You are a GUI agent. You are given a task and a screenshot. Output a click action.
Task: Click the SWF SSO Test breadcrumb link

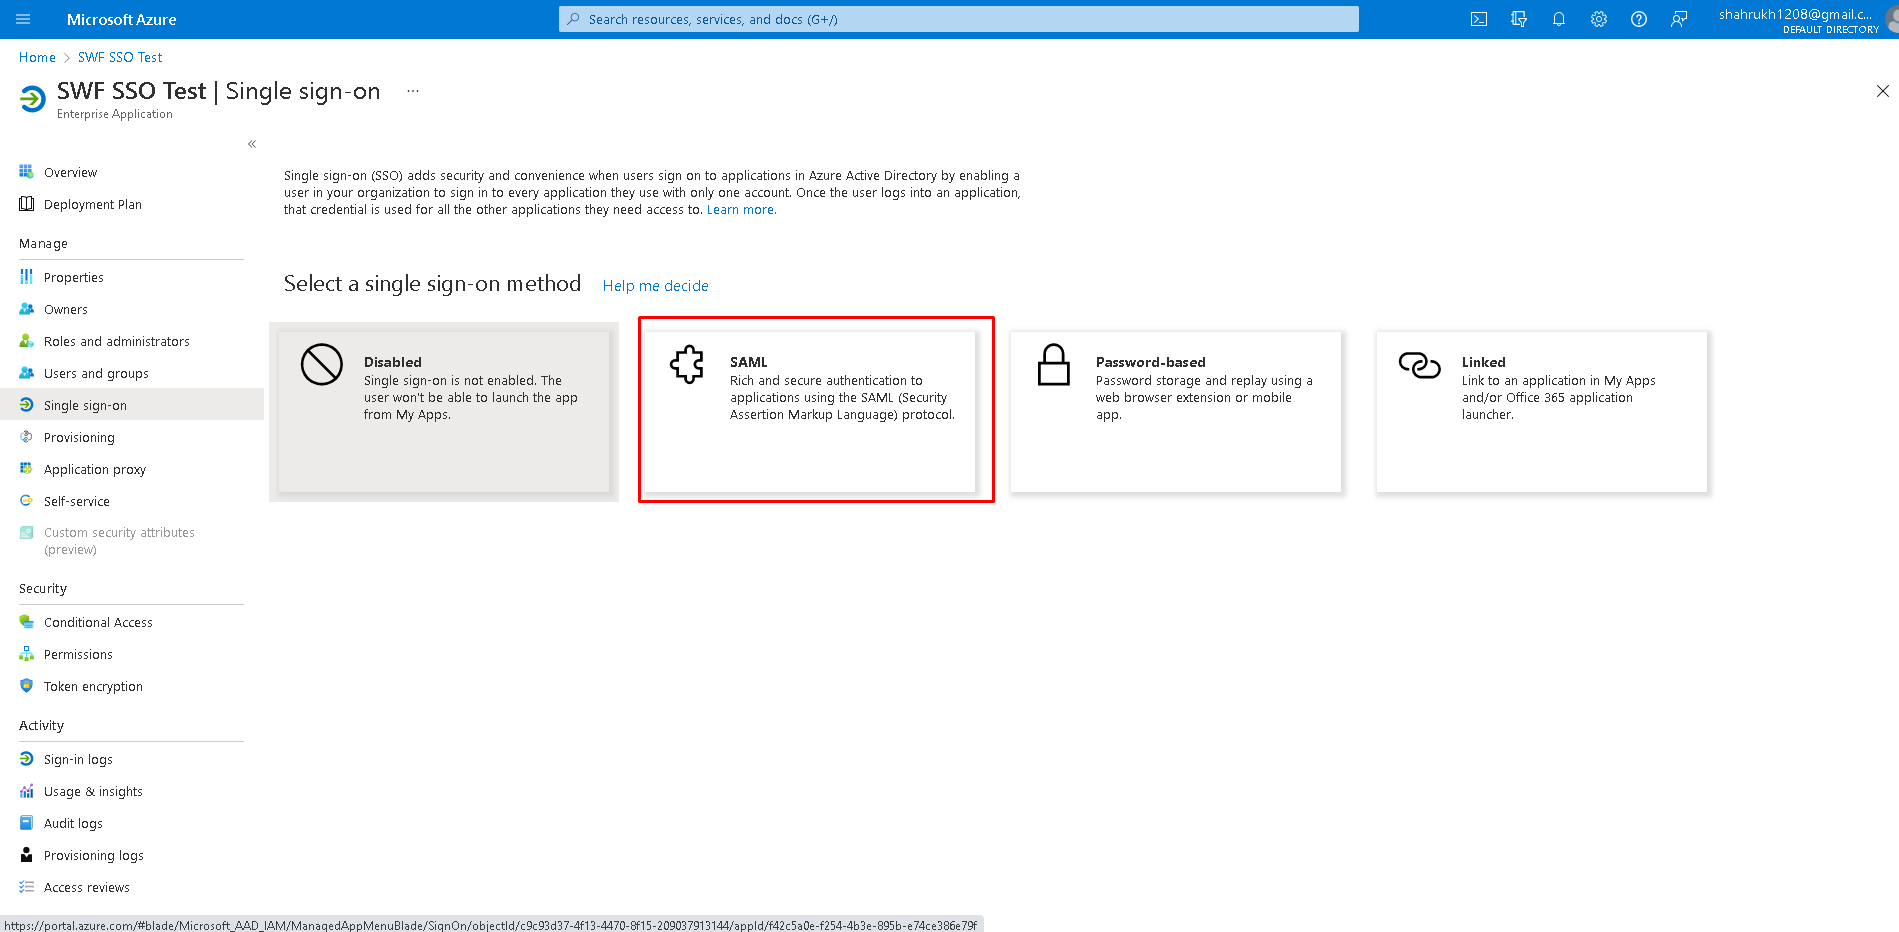click(120, 57)
